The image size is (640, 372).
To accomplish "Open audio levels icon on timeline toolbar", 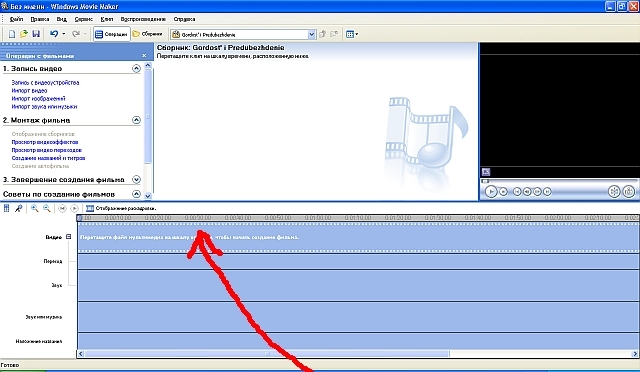I will [x=7, y=208].
